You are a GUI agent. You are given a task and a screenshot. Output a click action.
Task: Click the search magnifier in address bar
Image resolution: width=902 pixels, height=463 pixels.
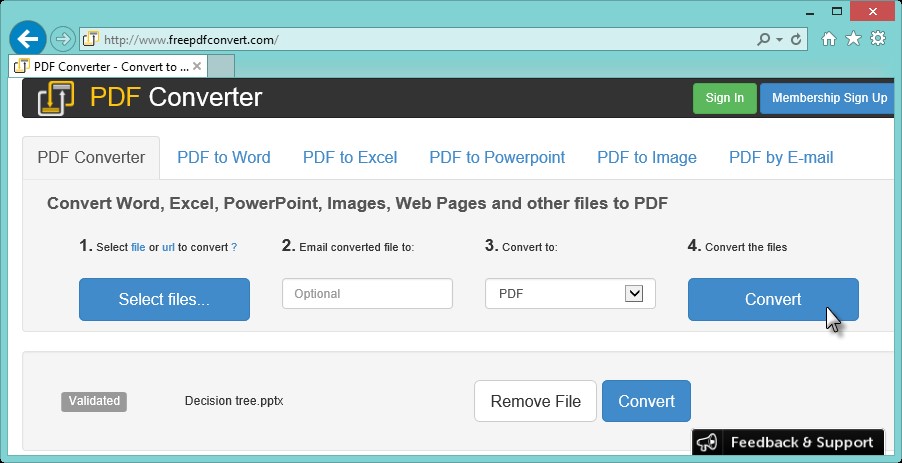point(763,40)
